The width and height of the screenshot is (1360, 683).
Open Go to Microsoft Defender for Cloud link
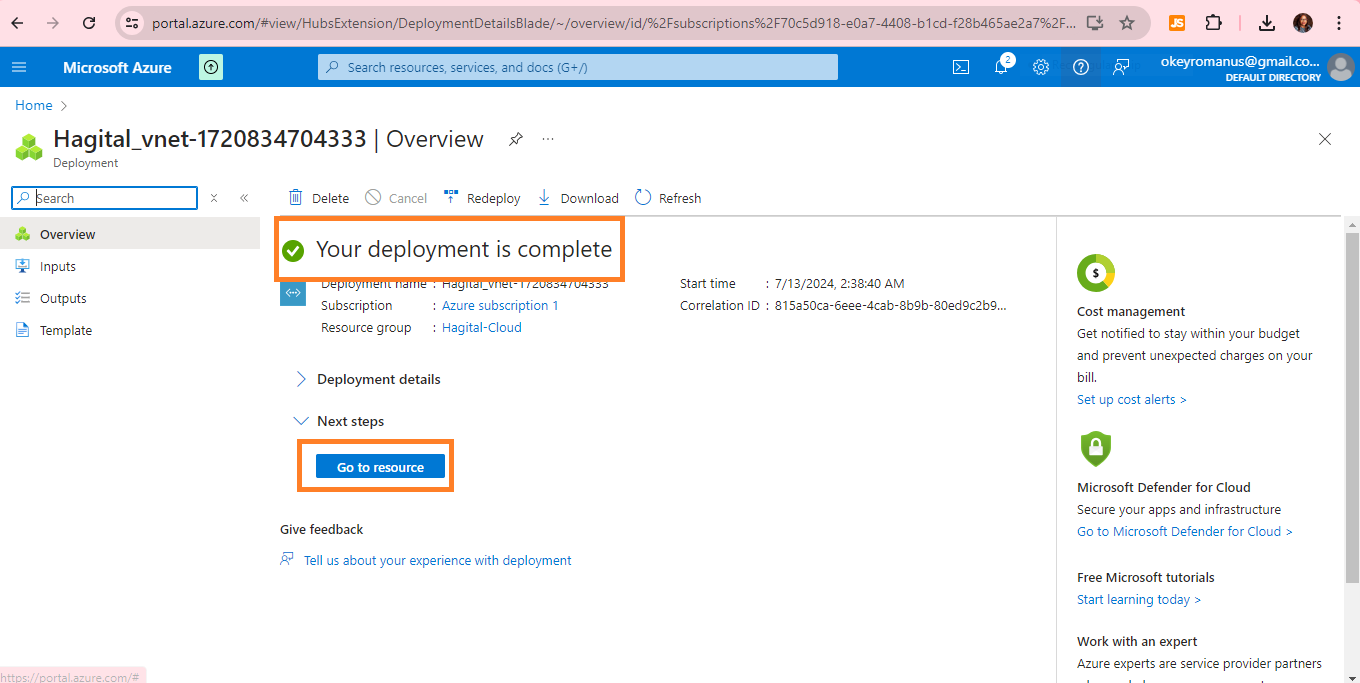1184,532
